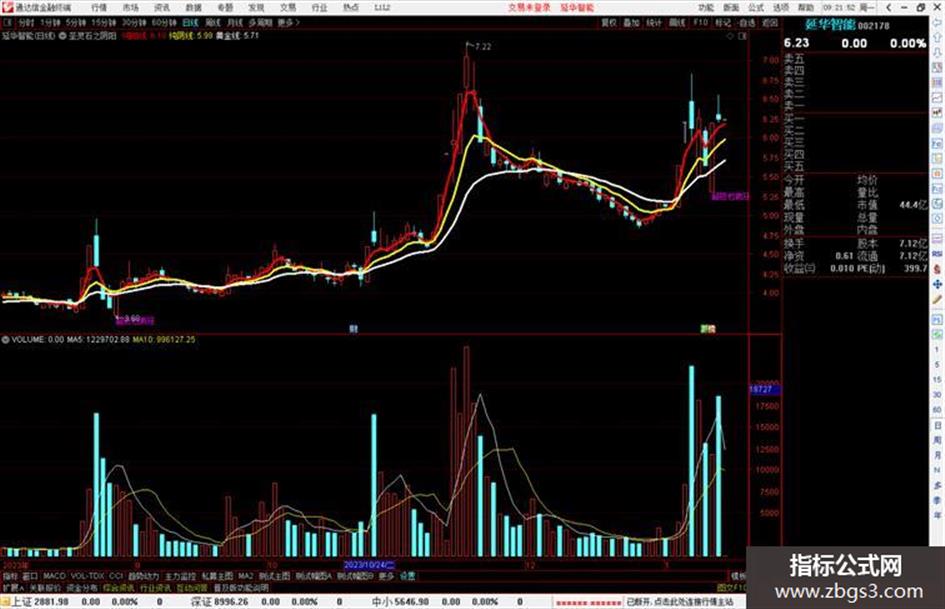Click the 延华智能 stock name header
The height and width of the screenshot is (609, 945).
pyautogui.click(x=830, y=25)
